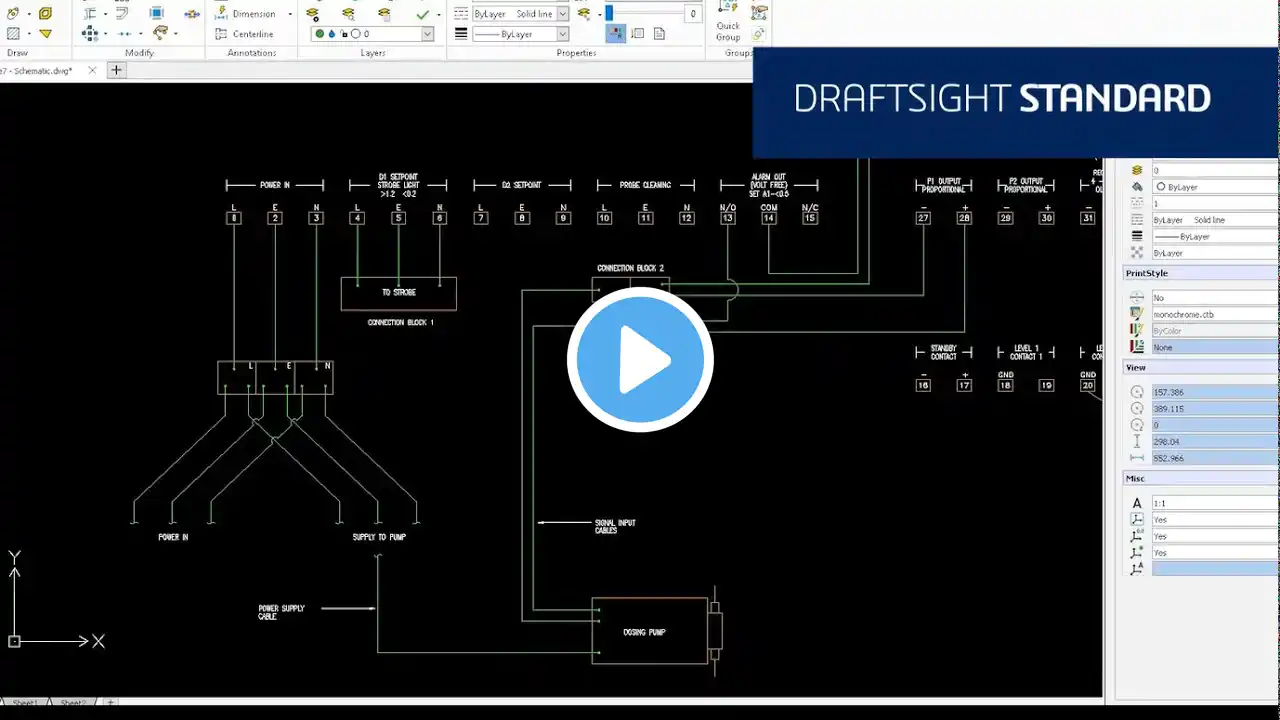Click the third layer-stack icon in Layers panel
Viewport: 1280px width, 720px height.
pyautogui.click(x=385, y=14)
